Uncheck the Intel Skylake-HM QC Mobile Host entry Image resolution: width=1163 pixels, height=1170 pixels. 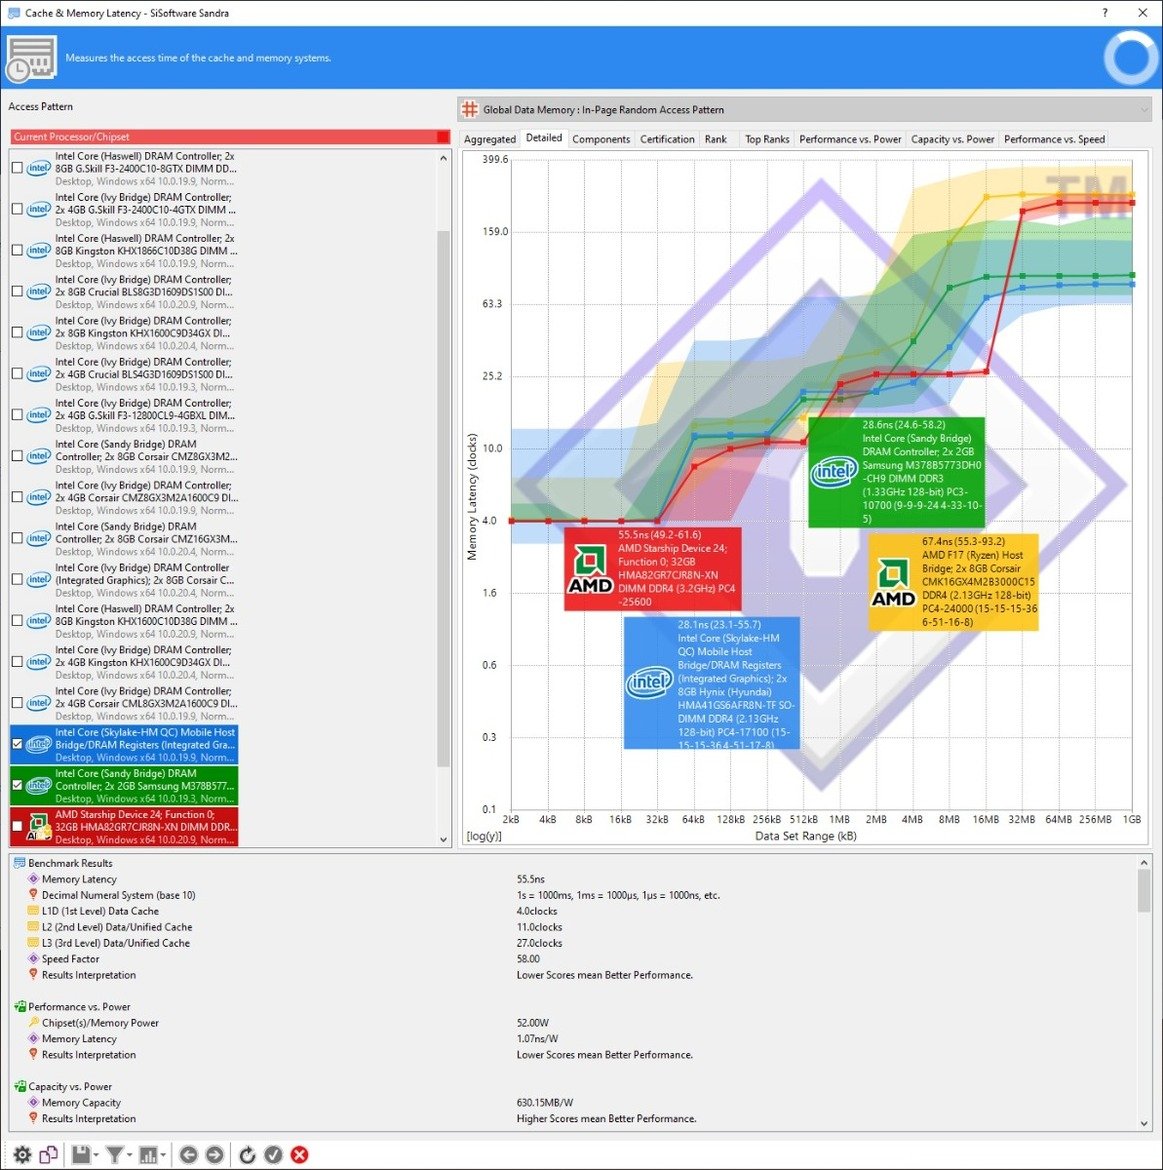pos(17,744)
